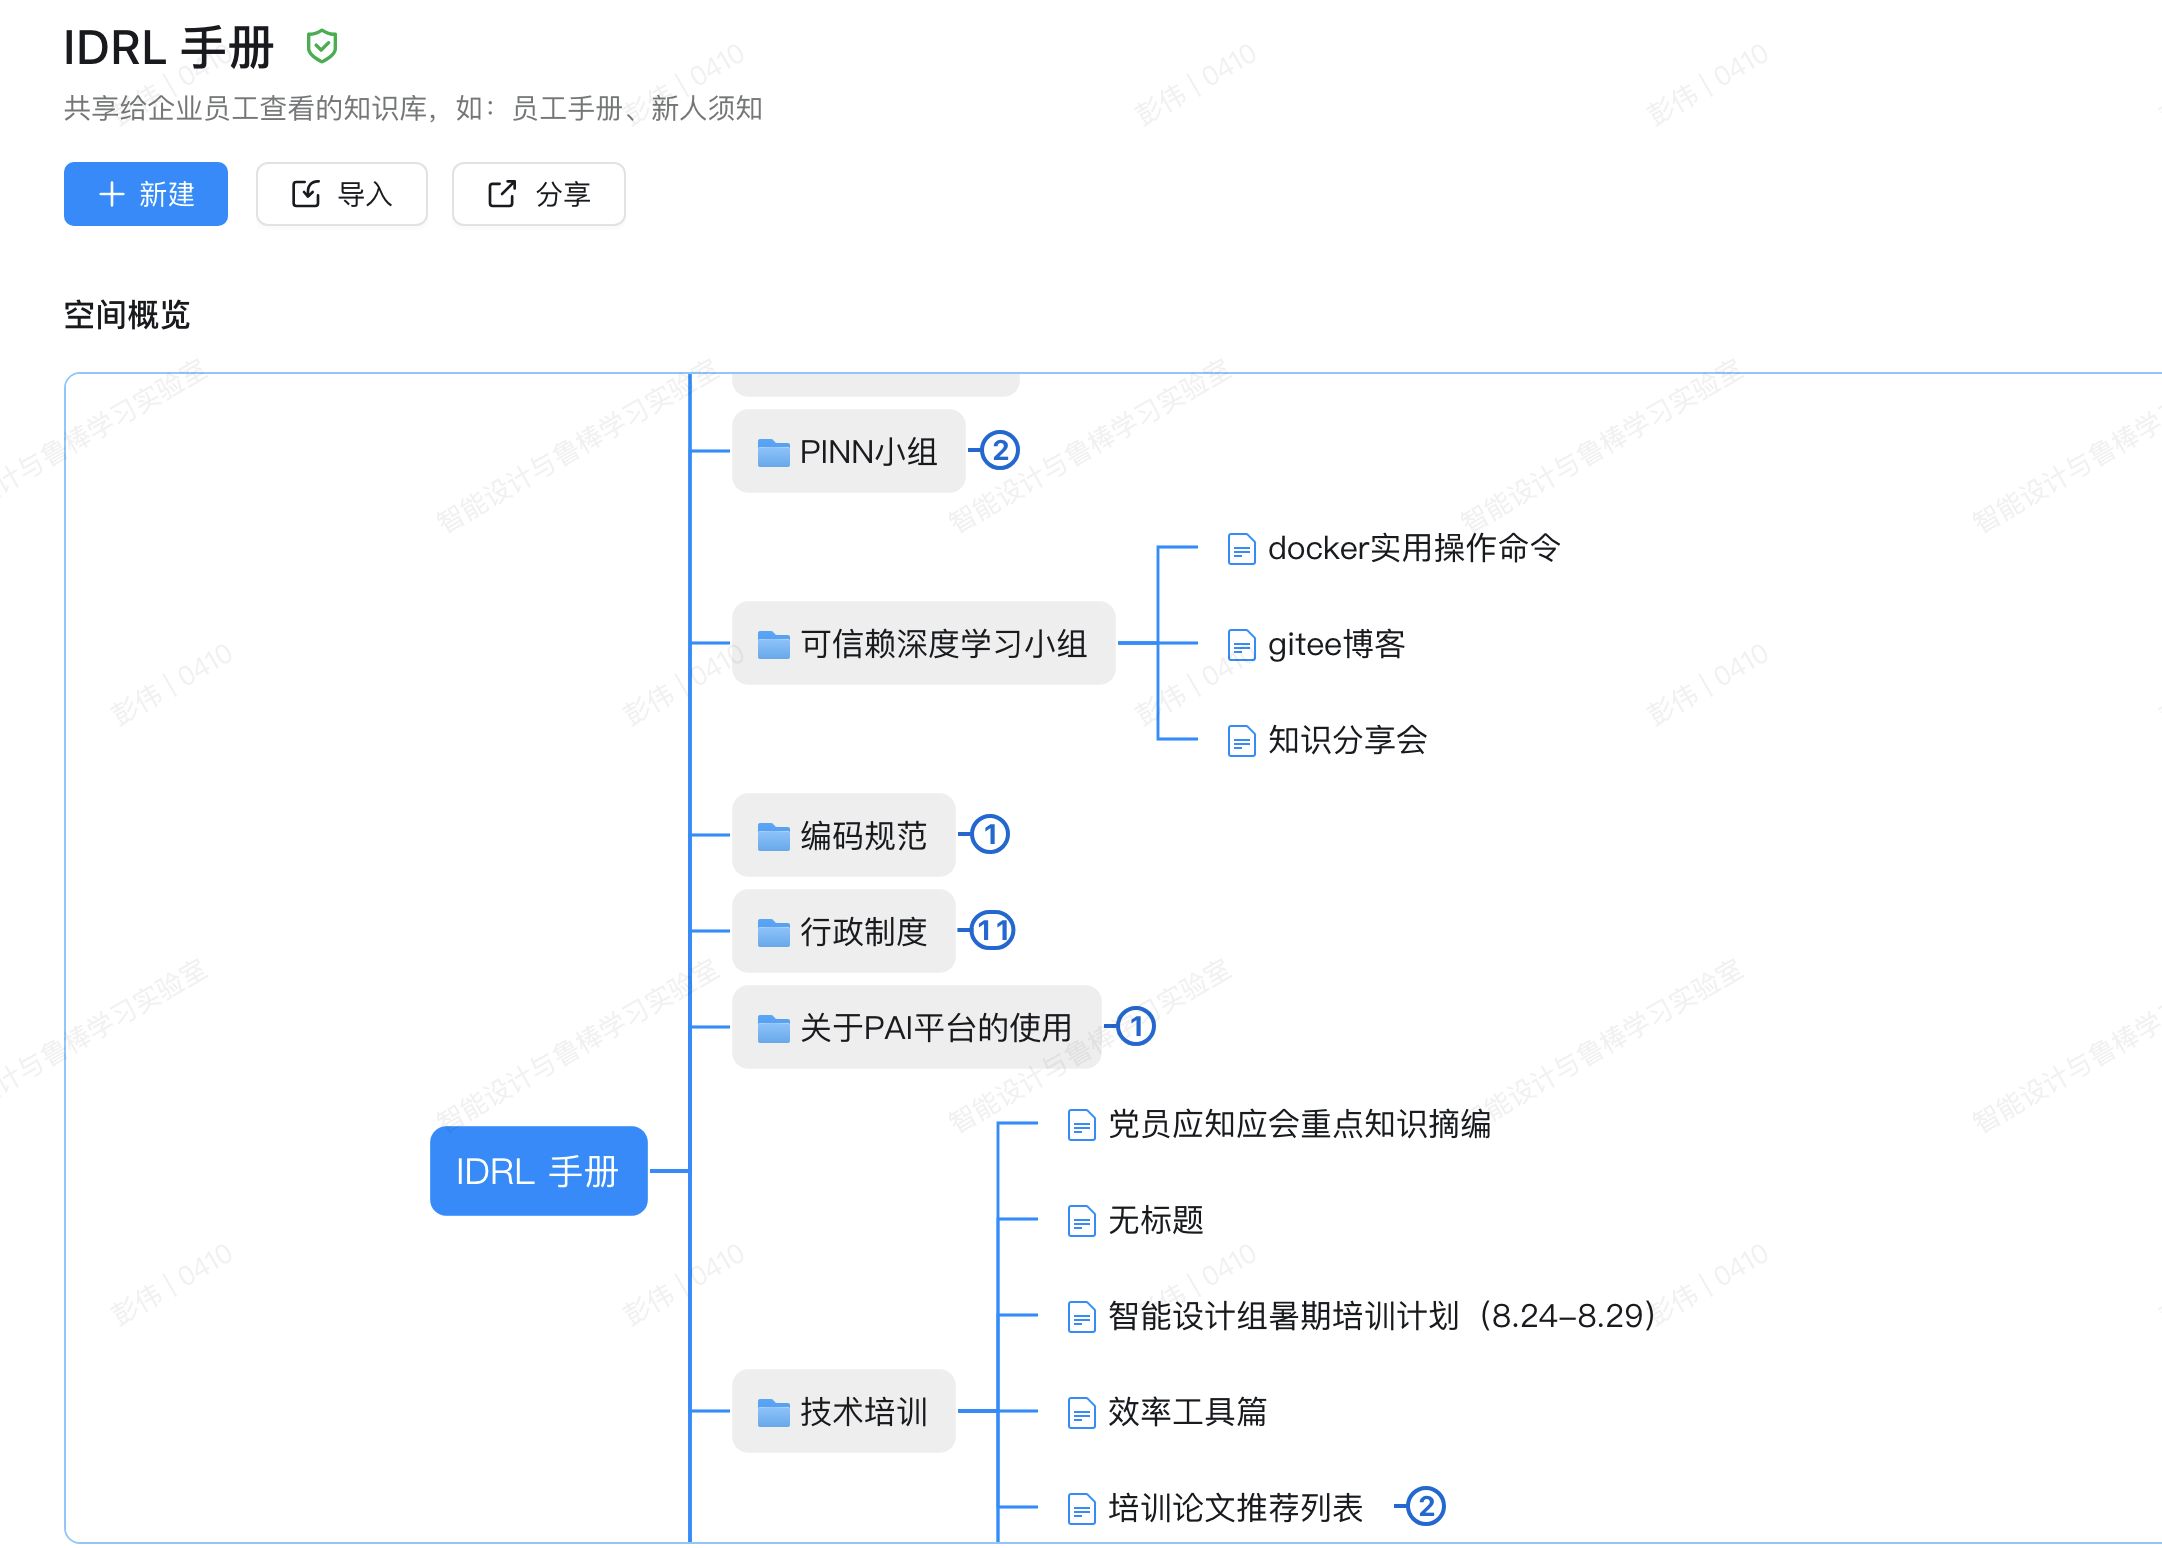Open the 效率工具篇 document
The width and height of the screenshot is (2162, 1548).
1186,1412
